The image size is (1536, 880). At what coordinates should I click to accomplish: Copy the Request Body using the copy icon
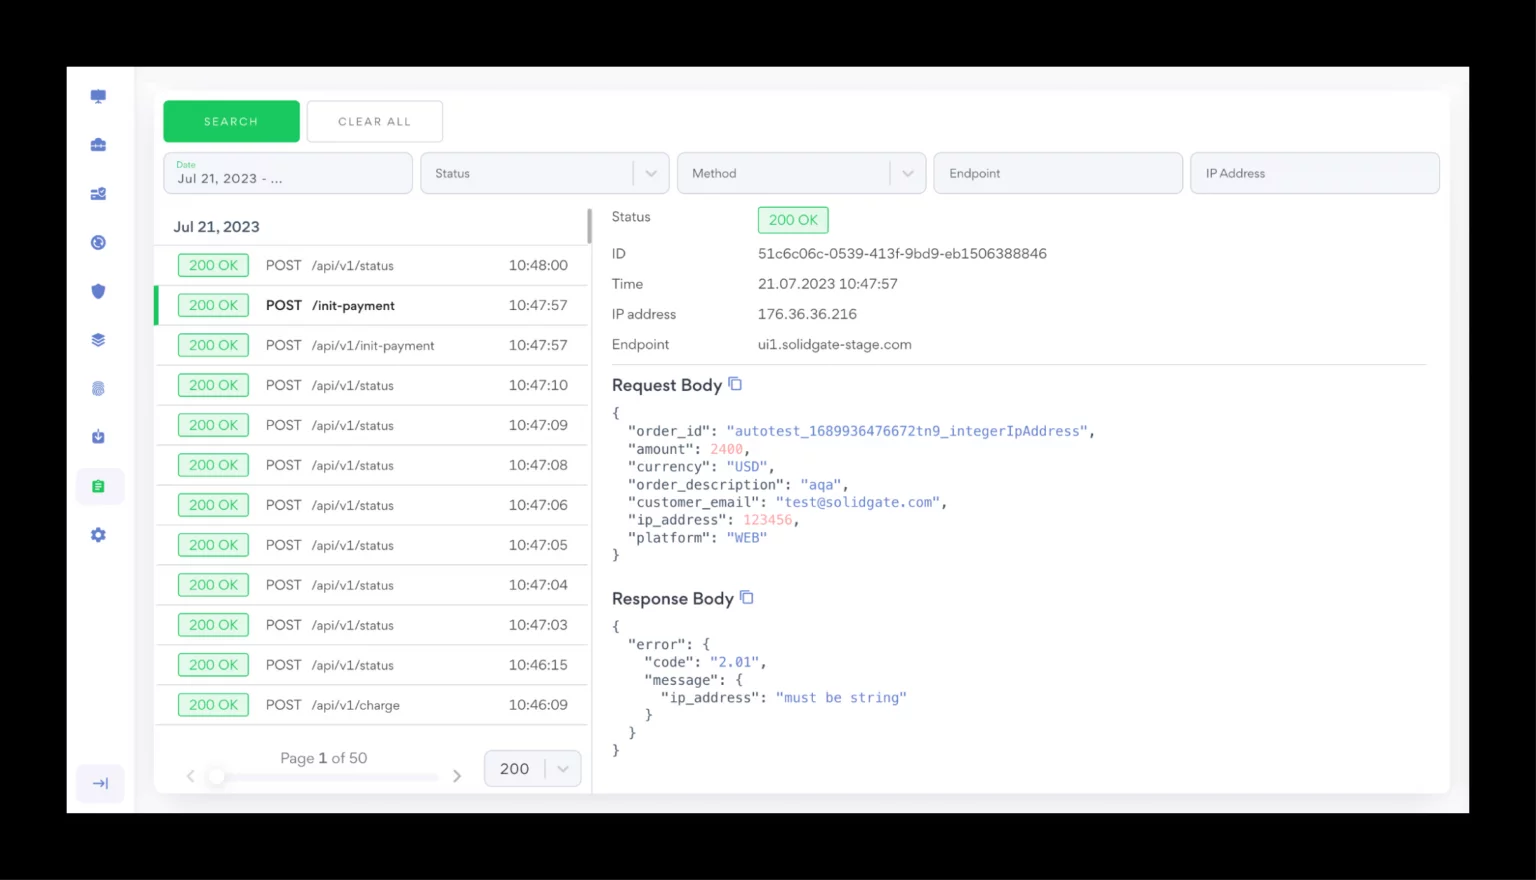click(735, 383)
